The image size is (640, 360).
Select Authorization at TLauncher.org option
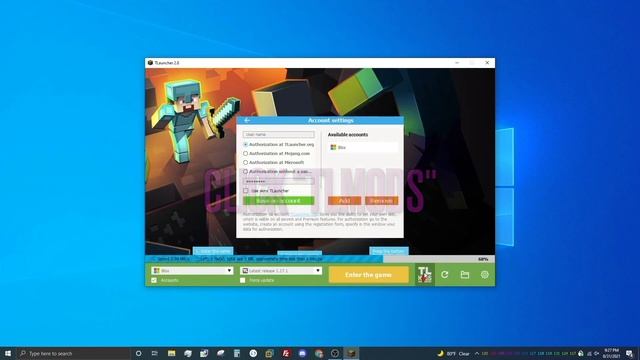coord(245,144)
